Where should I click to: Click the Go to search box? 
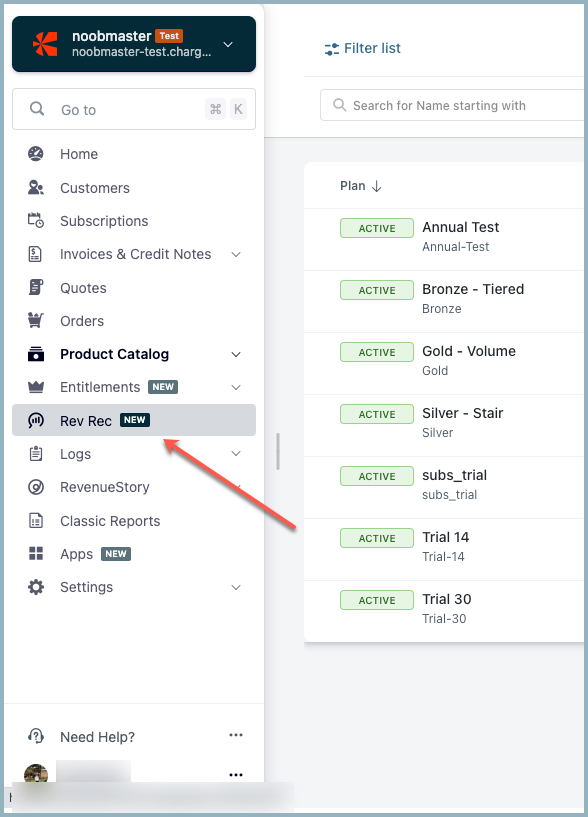click(x=134, y=109)
